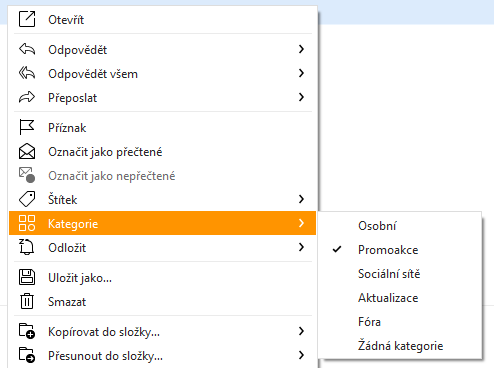Choose Žádná kategorie option
Viewport: 494px width, 368px height.
click(400, 346)
